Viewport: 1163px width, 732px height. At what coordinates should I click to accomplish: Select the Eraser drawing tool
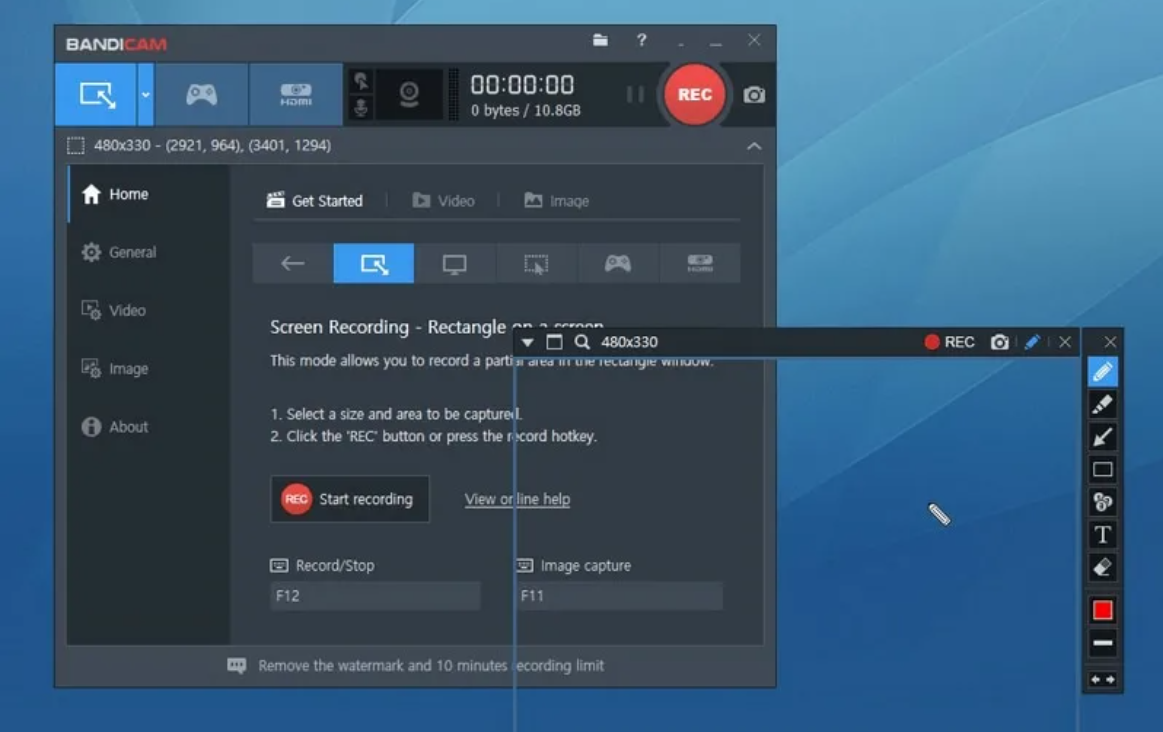pyautogui.click(x=1102, y=567)
